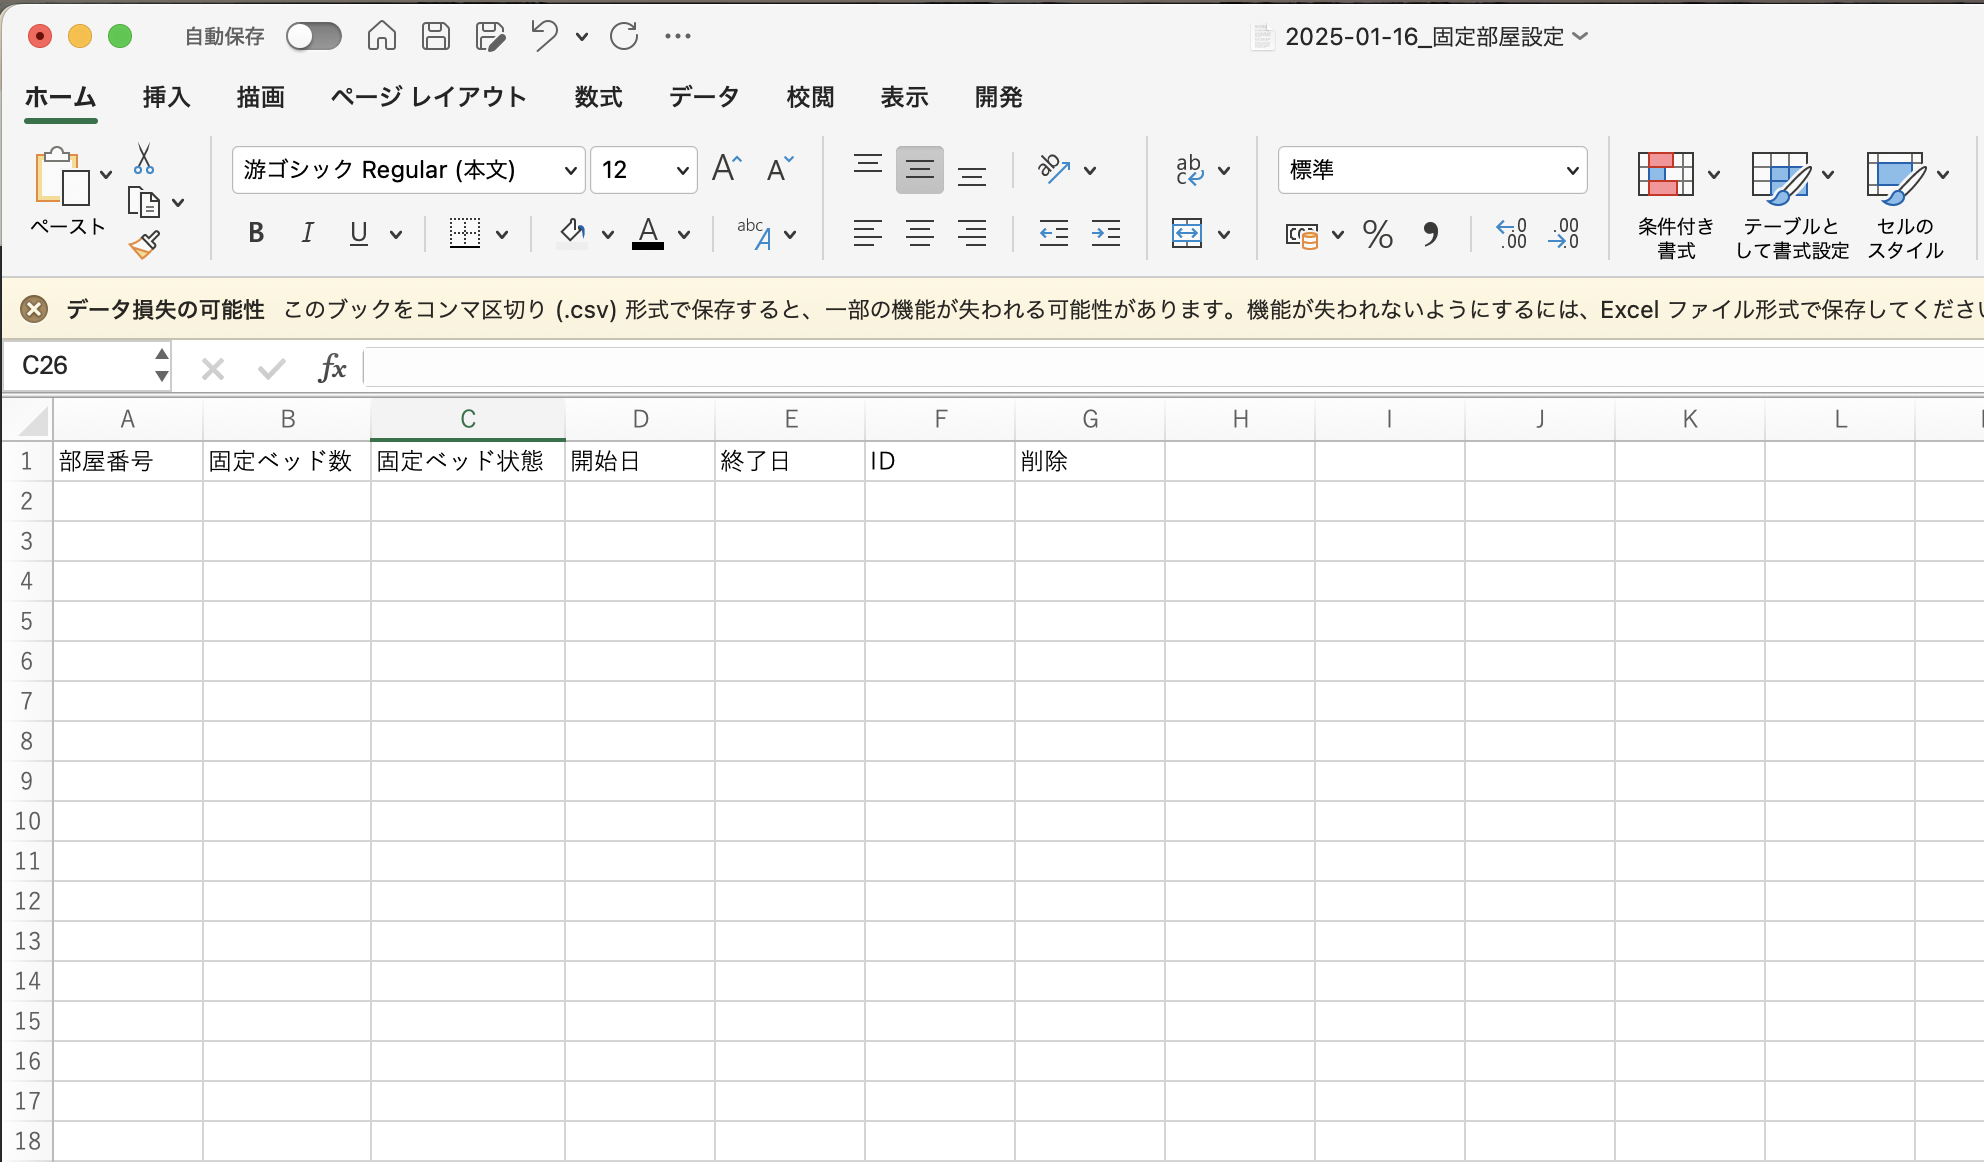Toggle the 自動保存 autosave switch
This screenshot has height=1162, width=1984.
pyautogui.click(x=313, y=37)
